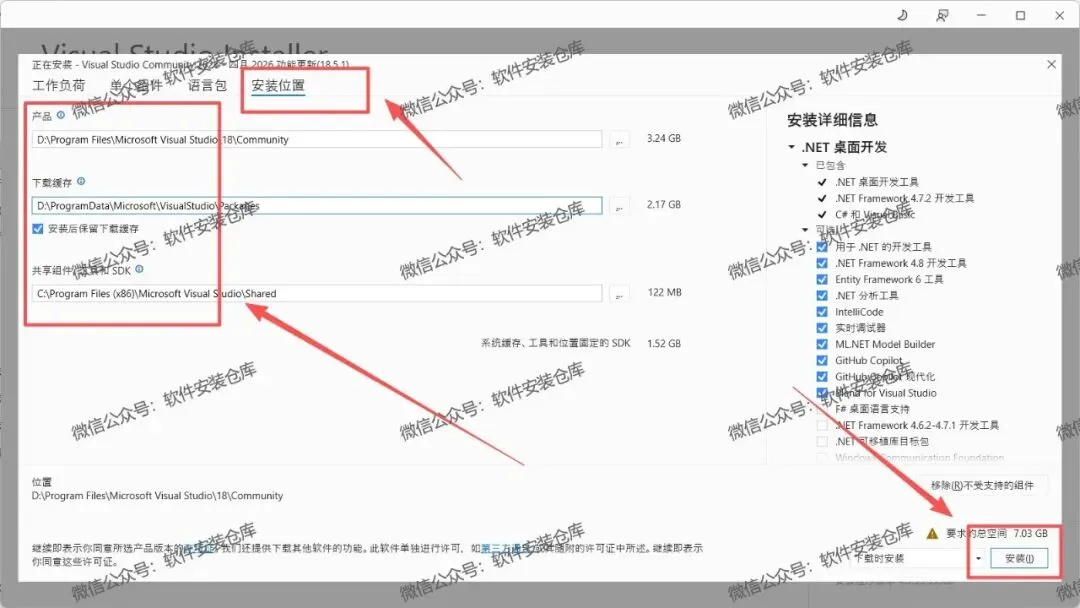Collapse the 已包含 group
This screenshot has width=1080, height=608.
804,165
